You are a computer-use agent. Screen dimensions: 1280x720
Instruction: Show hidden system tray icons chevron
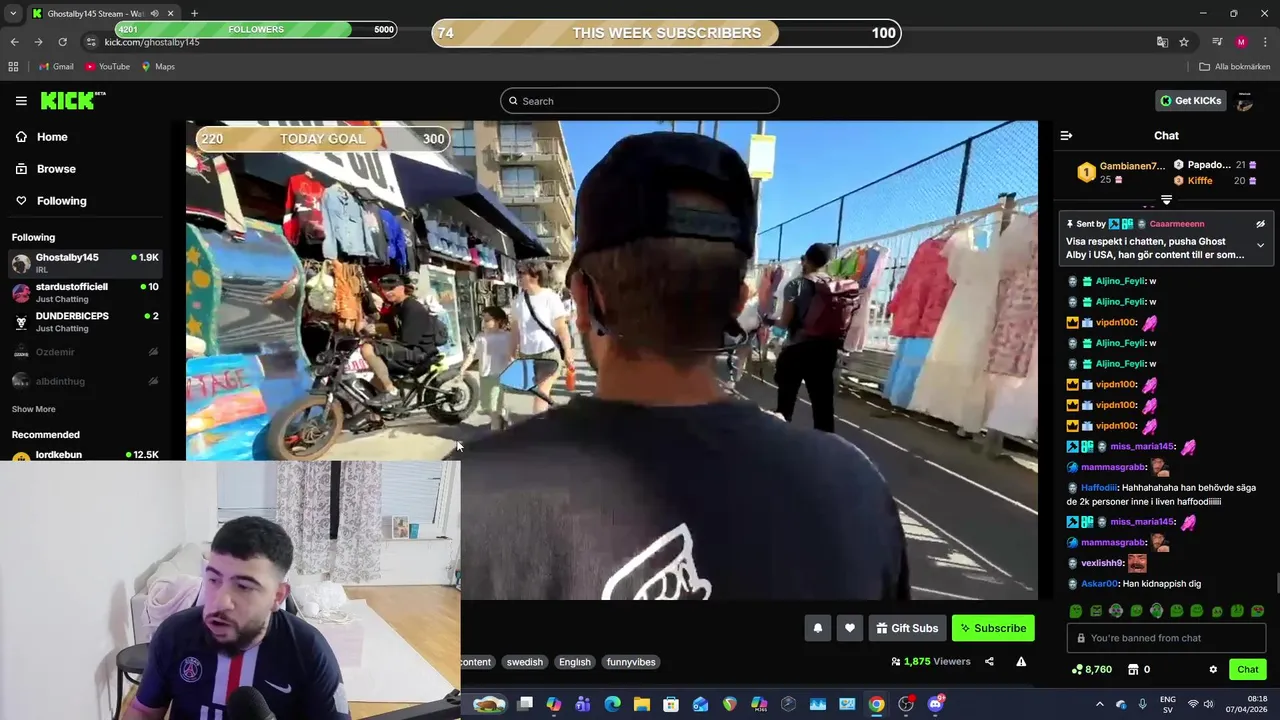coord(1100,704)
